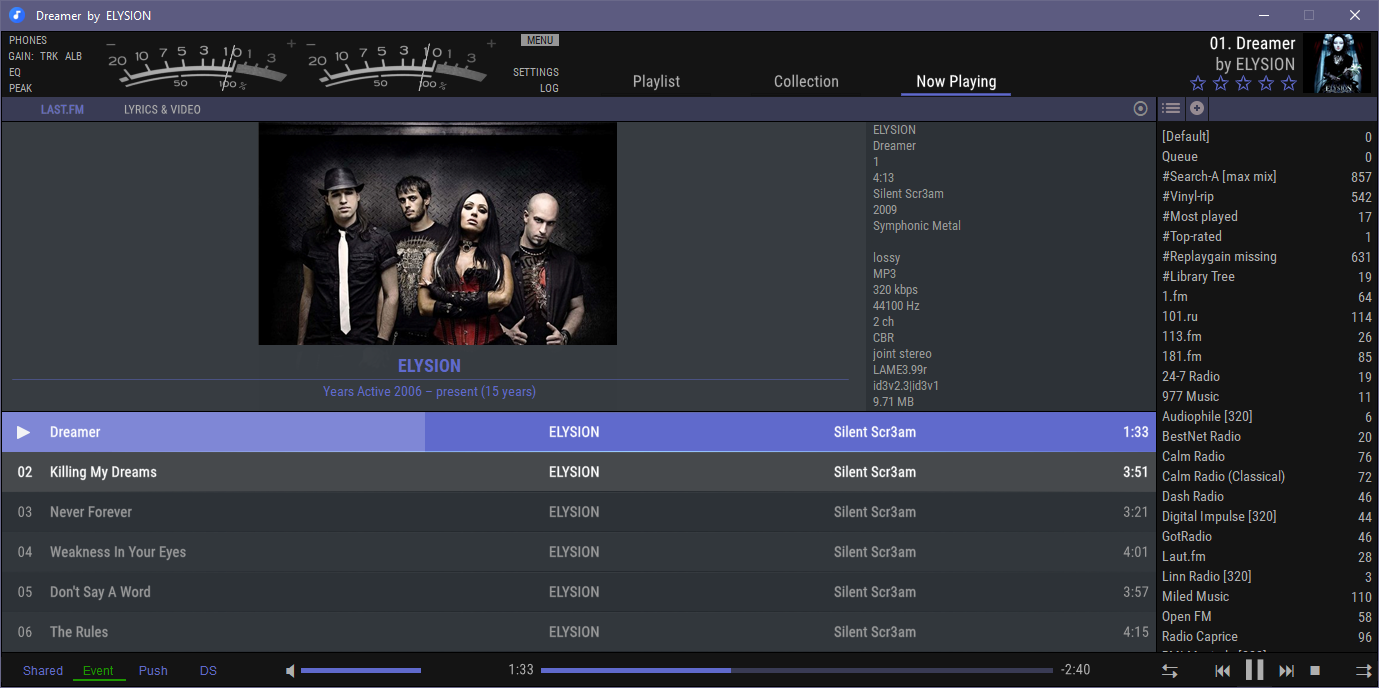This screenshot has height=688, width=1379.
Task: Click the circular target icon in panel header
Action: (1141, 109)
